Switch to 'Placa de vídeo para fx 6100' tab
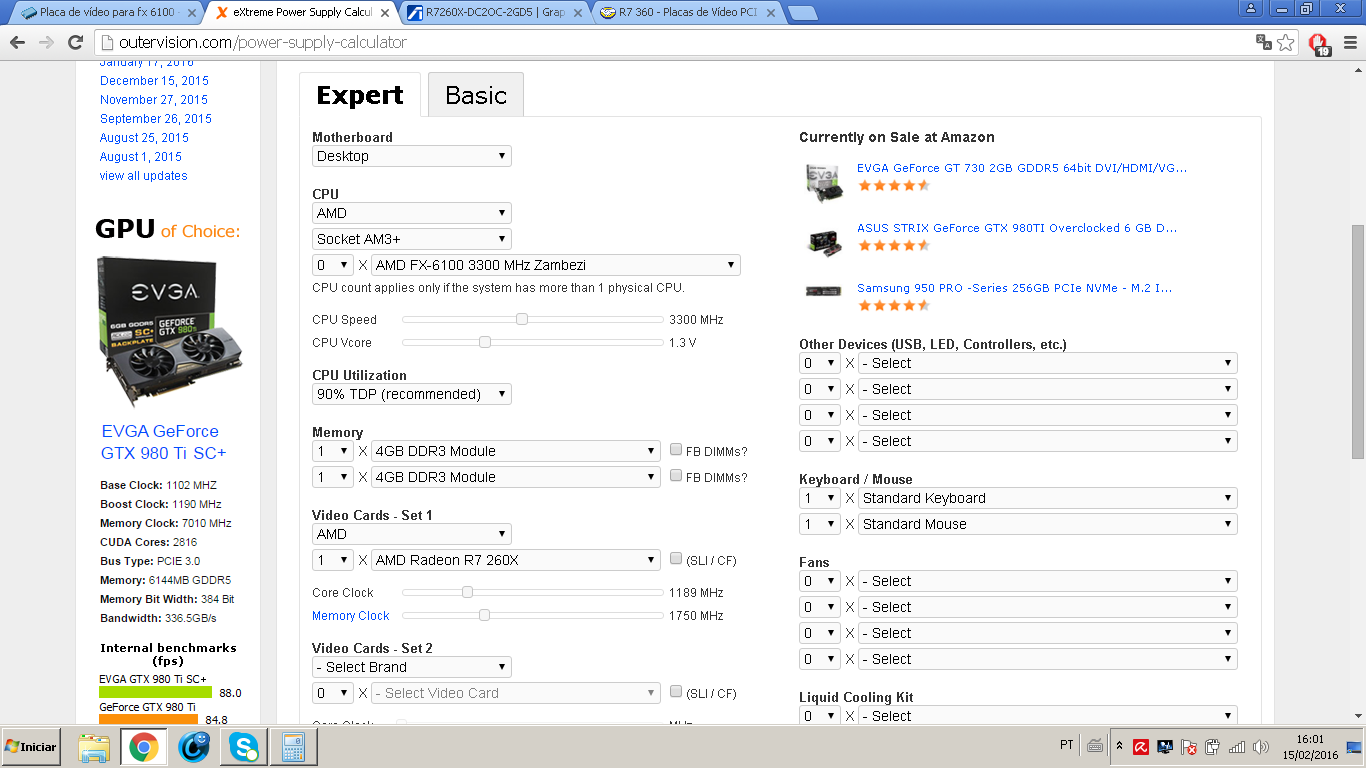 pos(103,13)
